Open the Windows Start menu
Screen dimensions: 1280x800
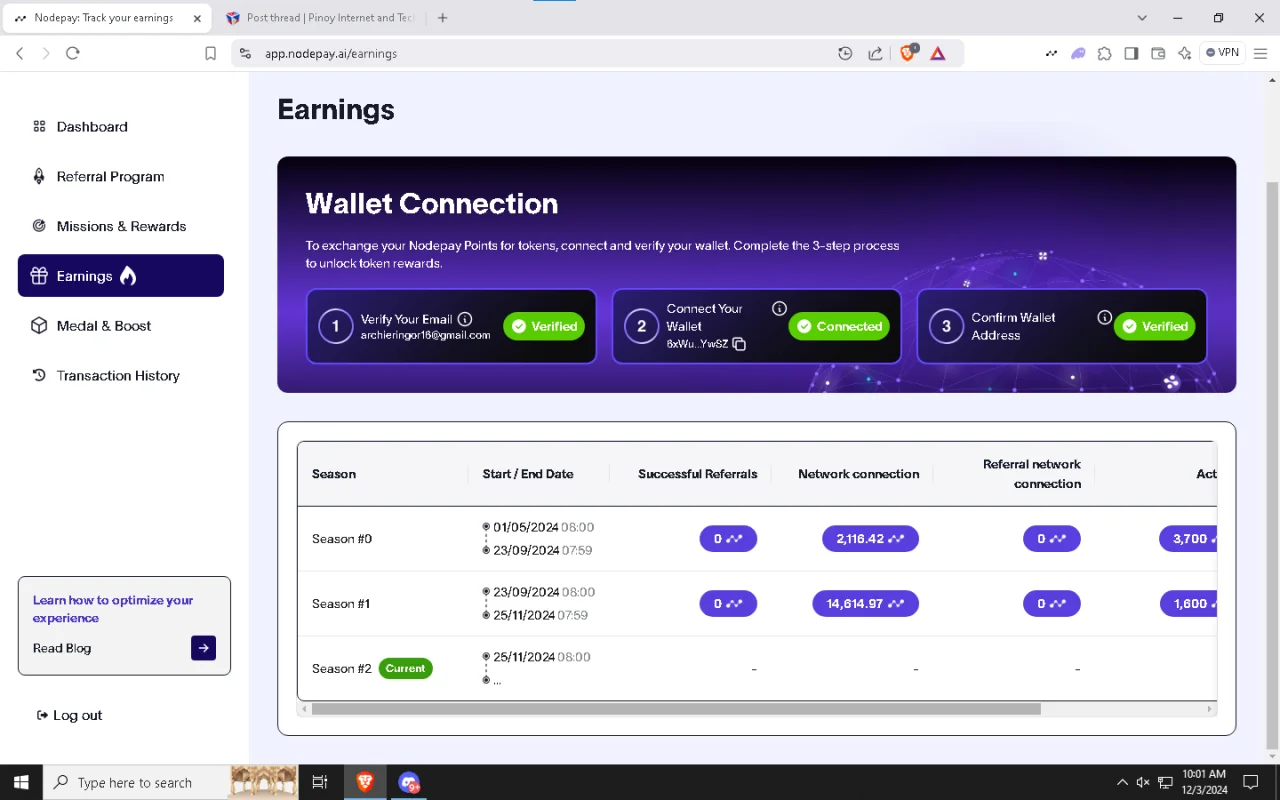[20, 782]
